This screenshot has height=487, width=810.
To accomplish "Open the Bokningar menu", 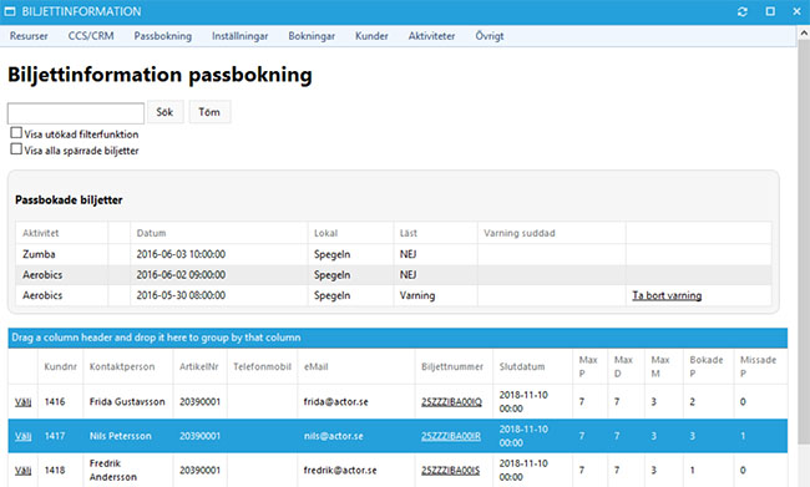I will click(x=311, y=36).
